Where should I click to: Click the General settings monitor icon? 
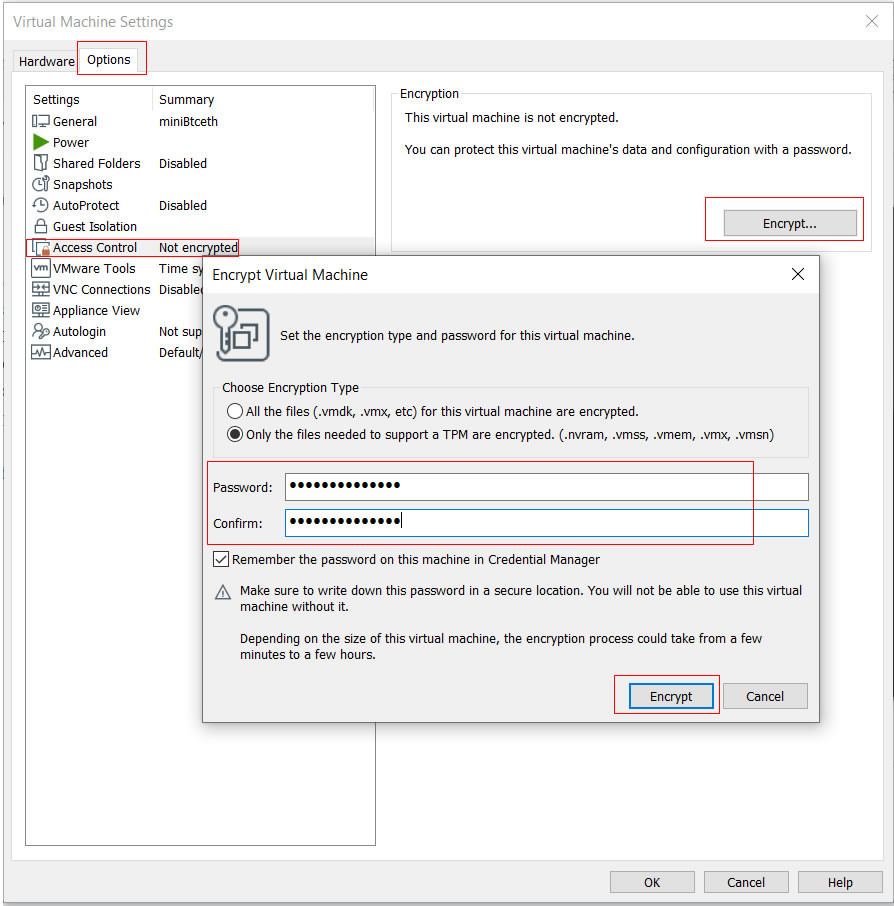[x=41, y=121]
